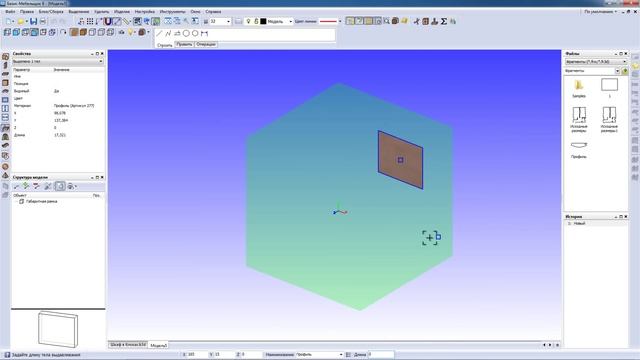
Task: Click the stamp icon left of Sigma
Action: click(x=435, y=21)
